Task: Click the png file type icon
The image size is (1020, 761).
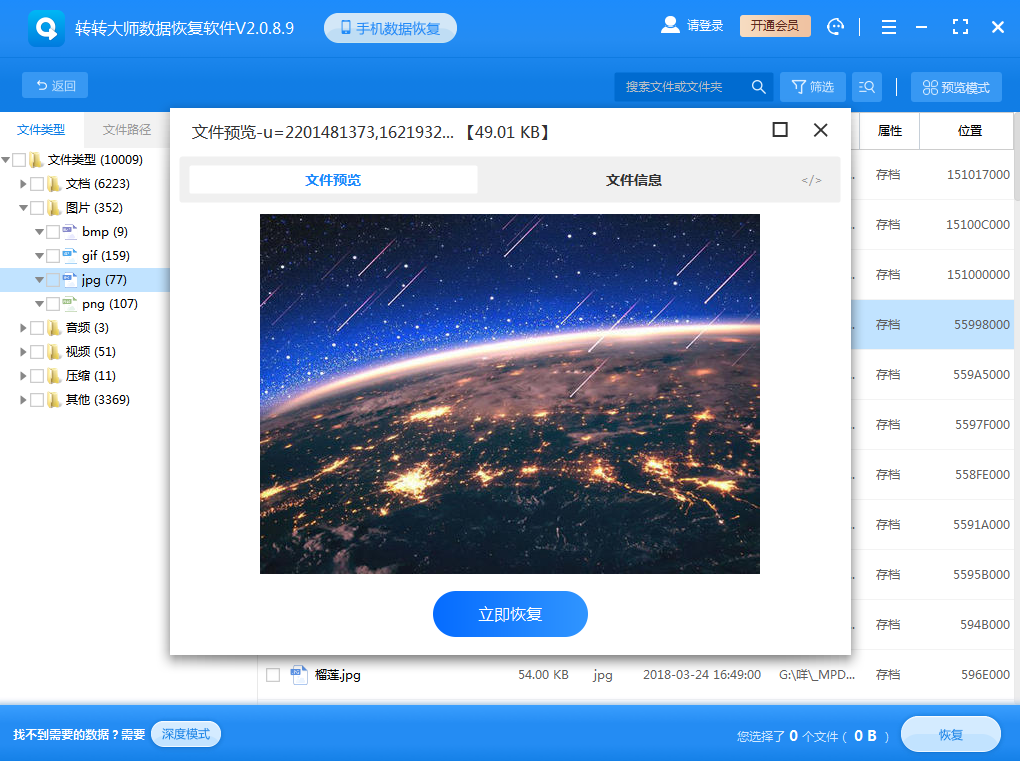Action: pos(70,304)
